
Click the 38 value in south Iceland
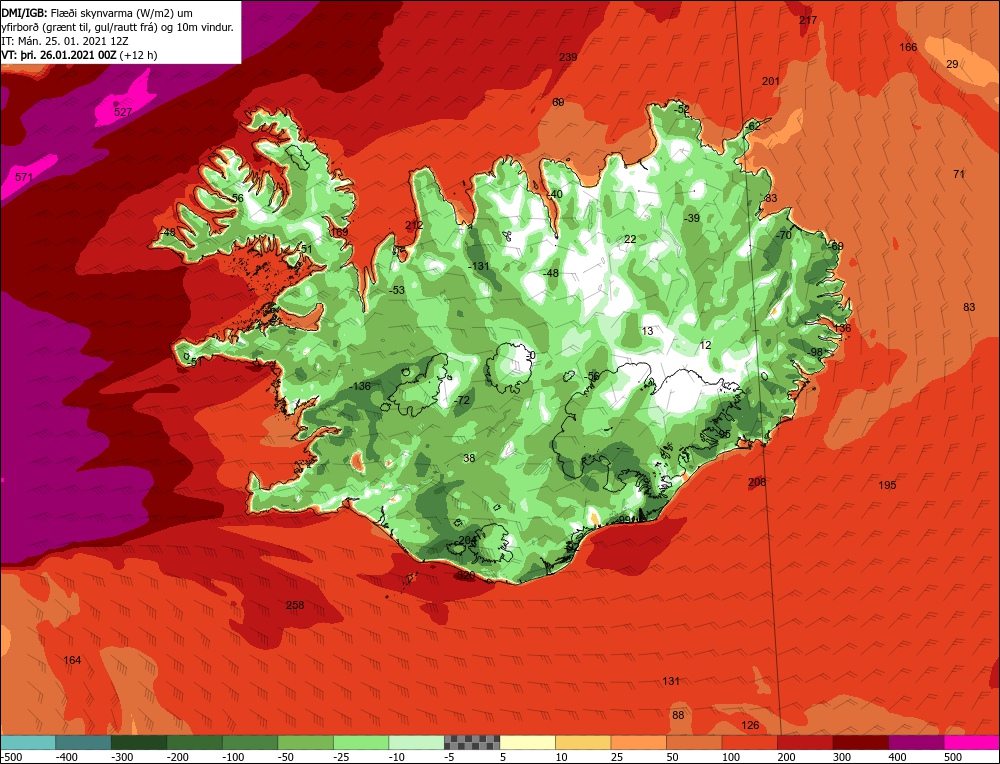[469, 459]
